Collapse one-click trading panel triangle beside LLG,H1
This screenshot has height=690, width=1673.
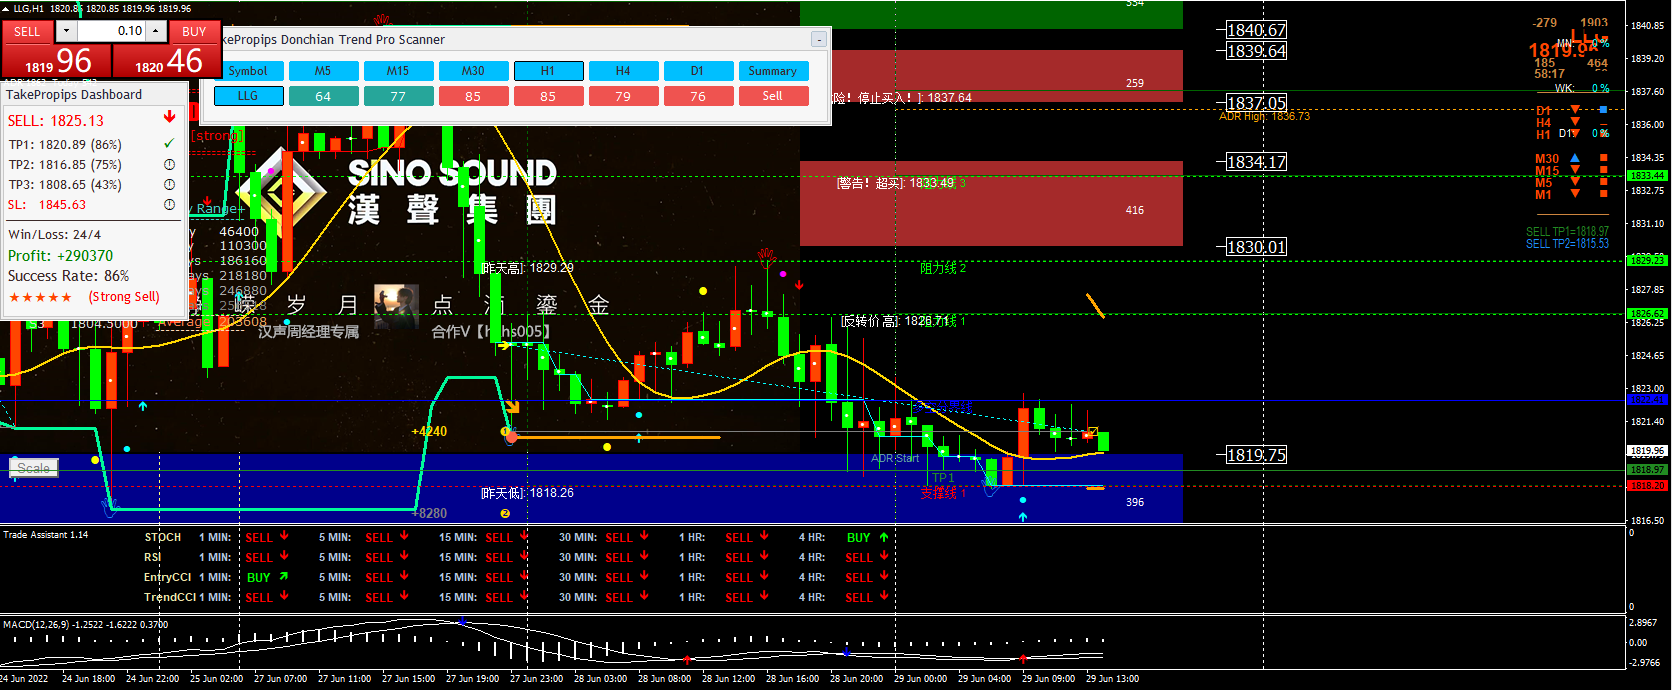coord(7,8)
